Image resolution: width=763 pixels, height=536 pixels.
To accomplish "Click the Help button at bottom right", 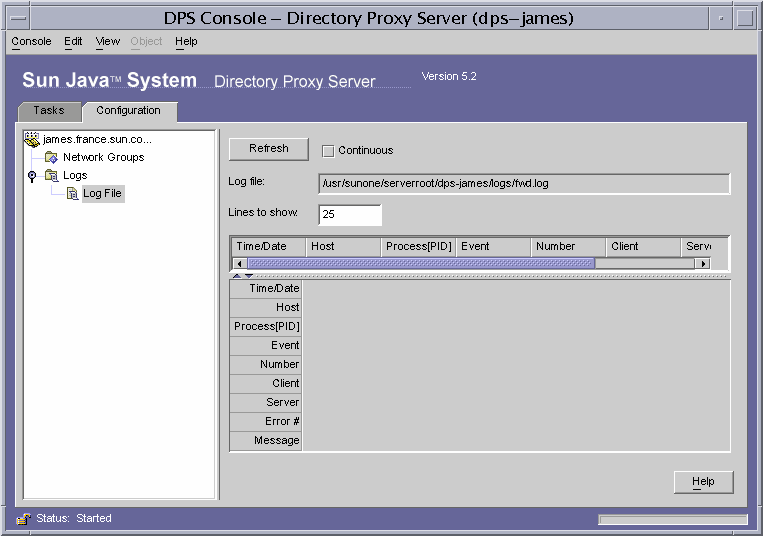I will (703, 482).
